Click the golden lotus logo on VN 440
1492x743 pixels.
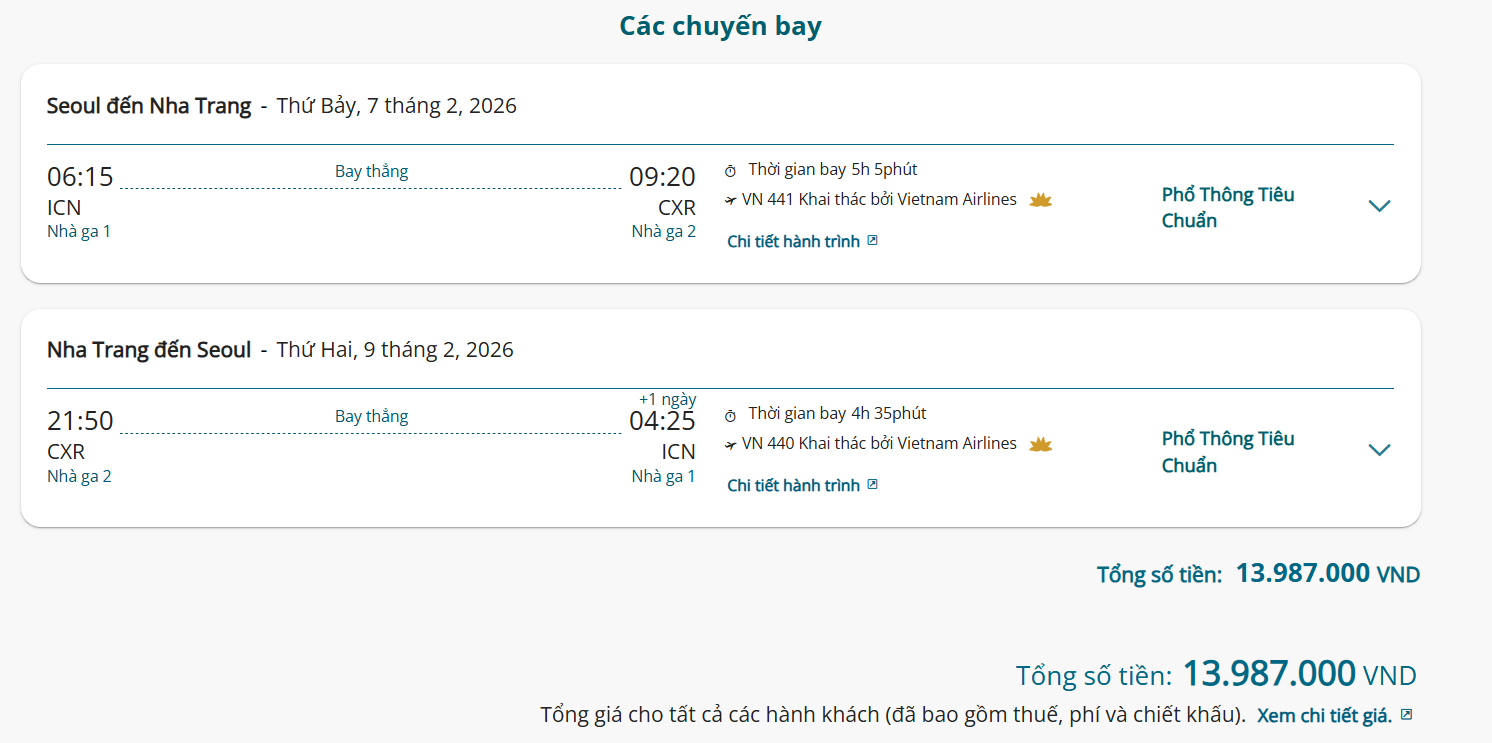1041,444
